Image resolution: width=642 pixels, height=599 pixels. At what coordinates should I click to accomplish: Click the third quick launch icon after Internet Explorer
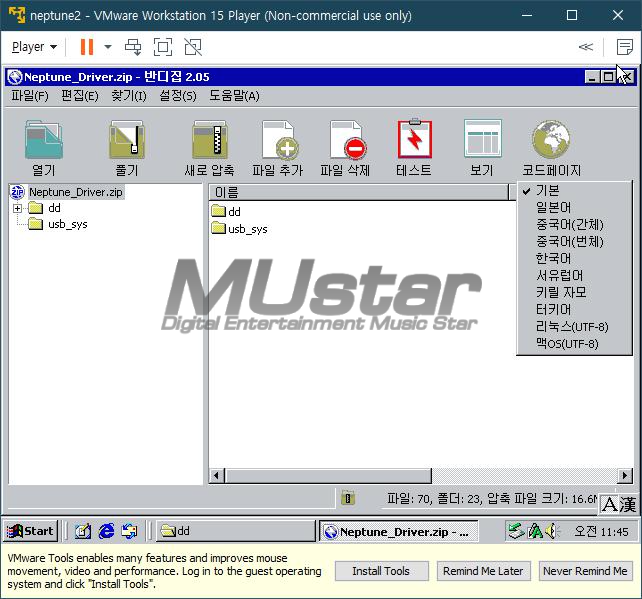(130, 531)
